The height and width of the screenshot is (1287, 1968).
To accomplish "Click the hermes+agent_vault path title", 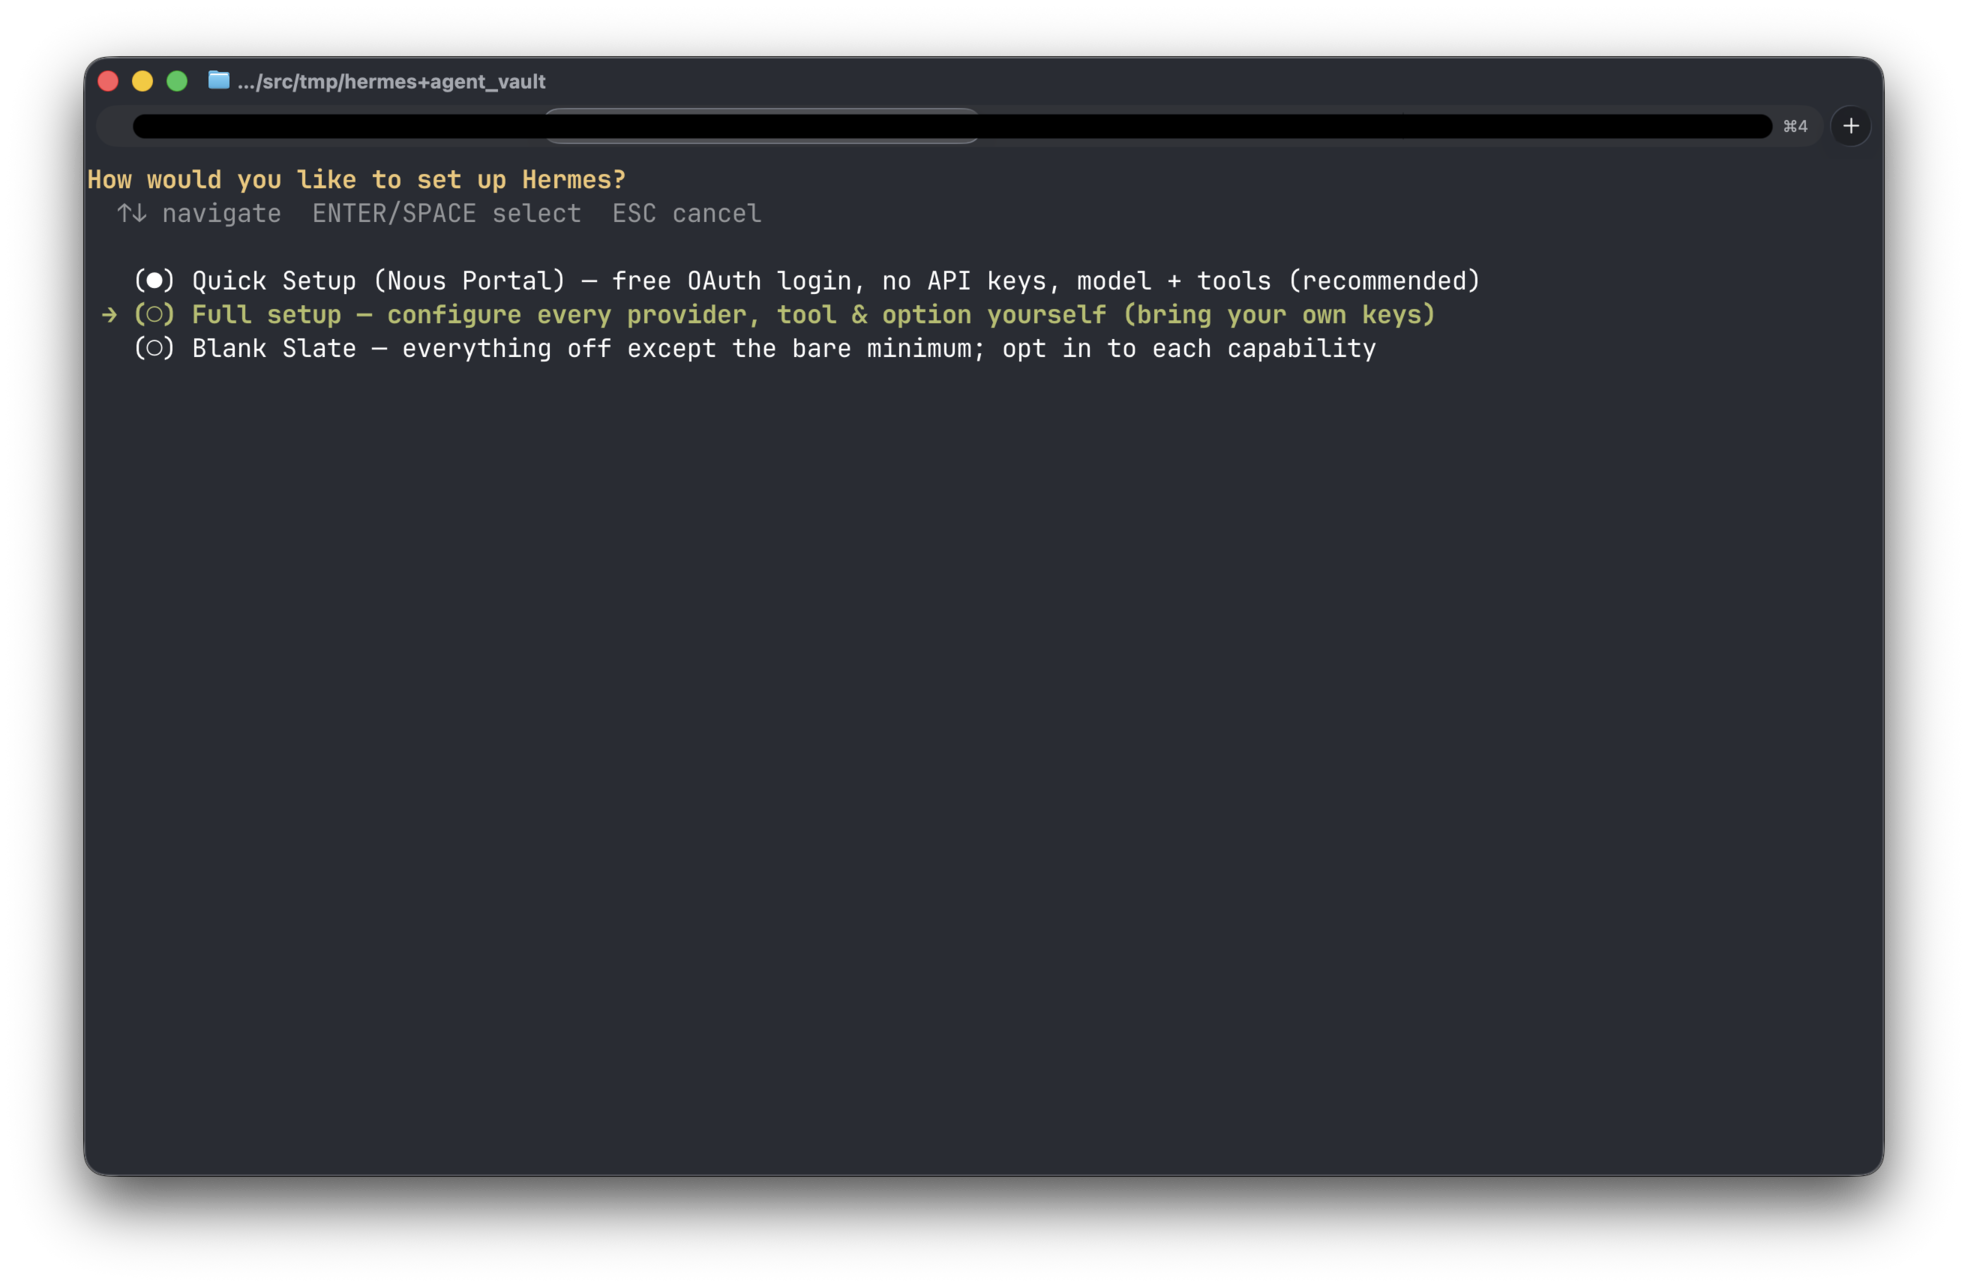I will [x=391, y=81].
